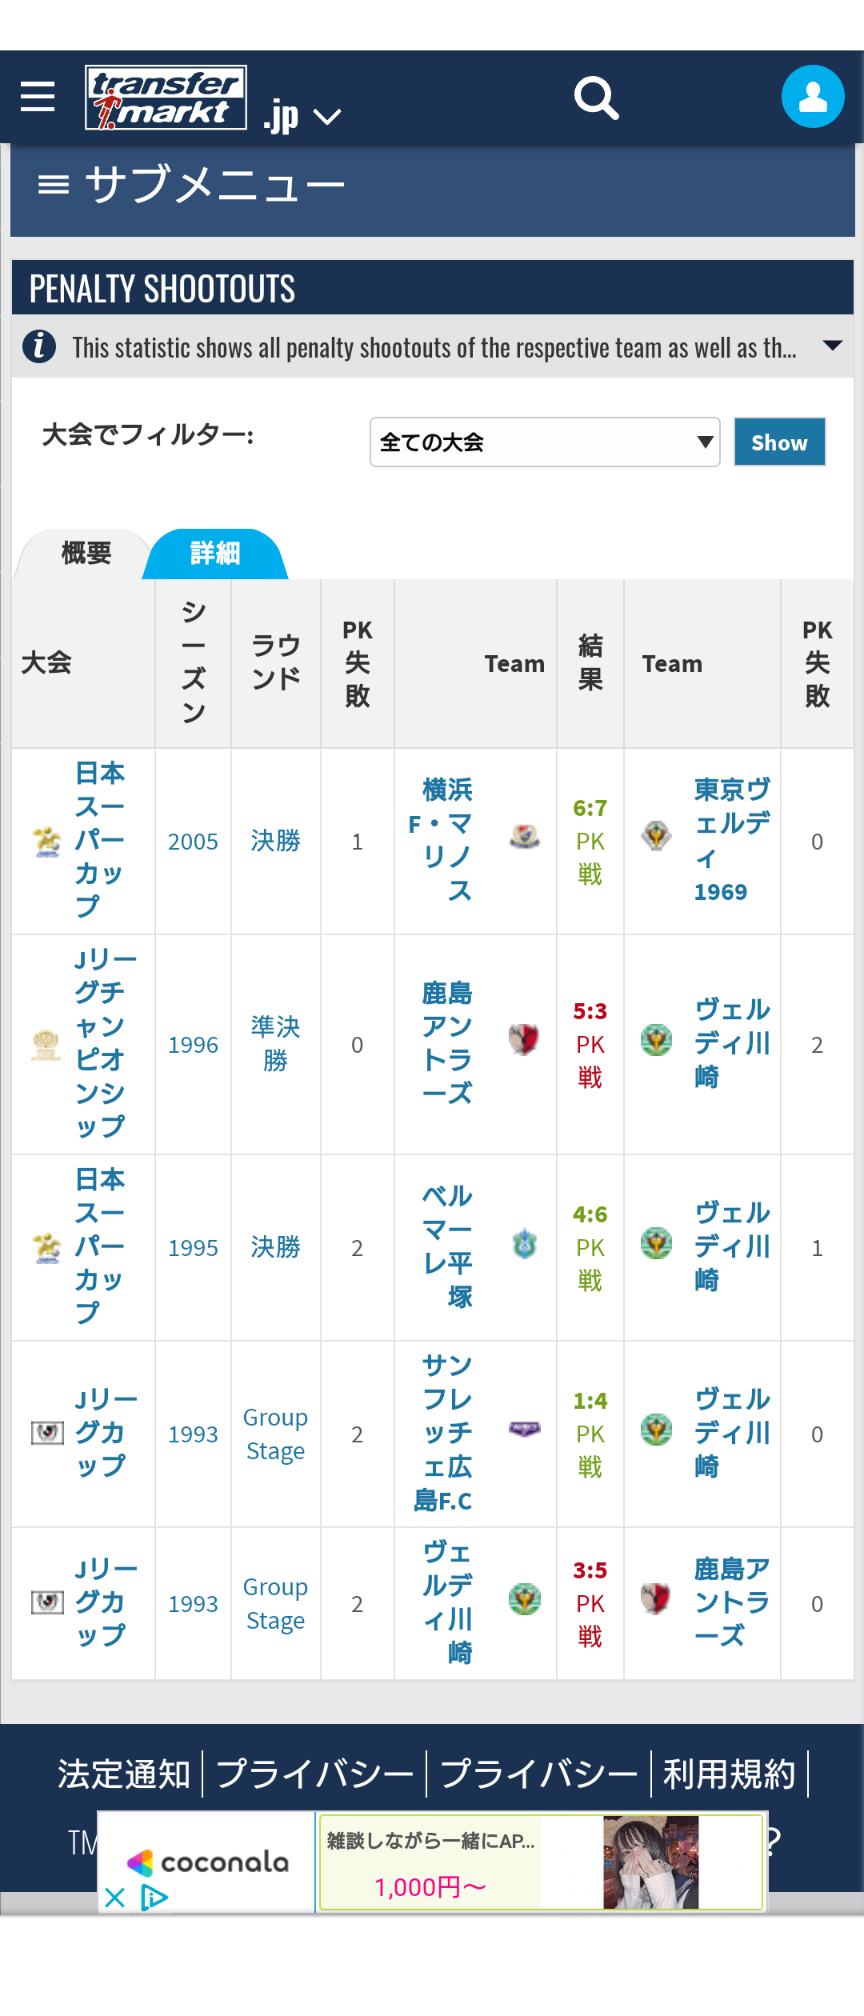
Task: Select the 詳細 tab
Action: point(215,553)
